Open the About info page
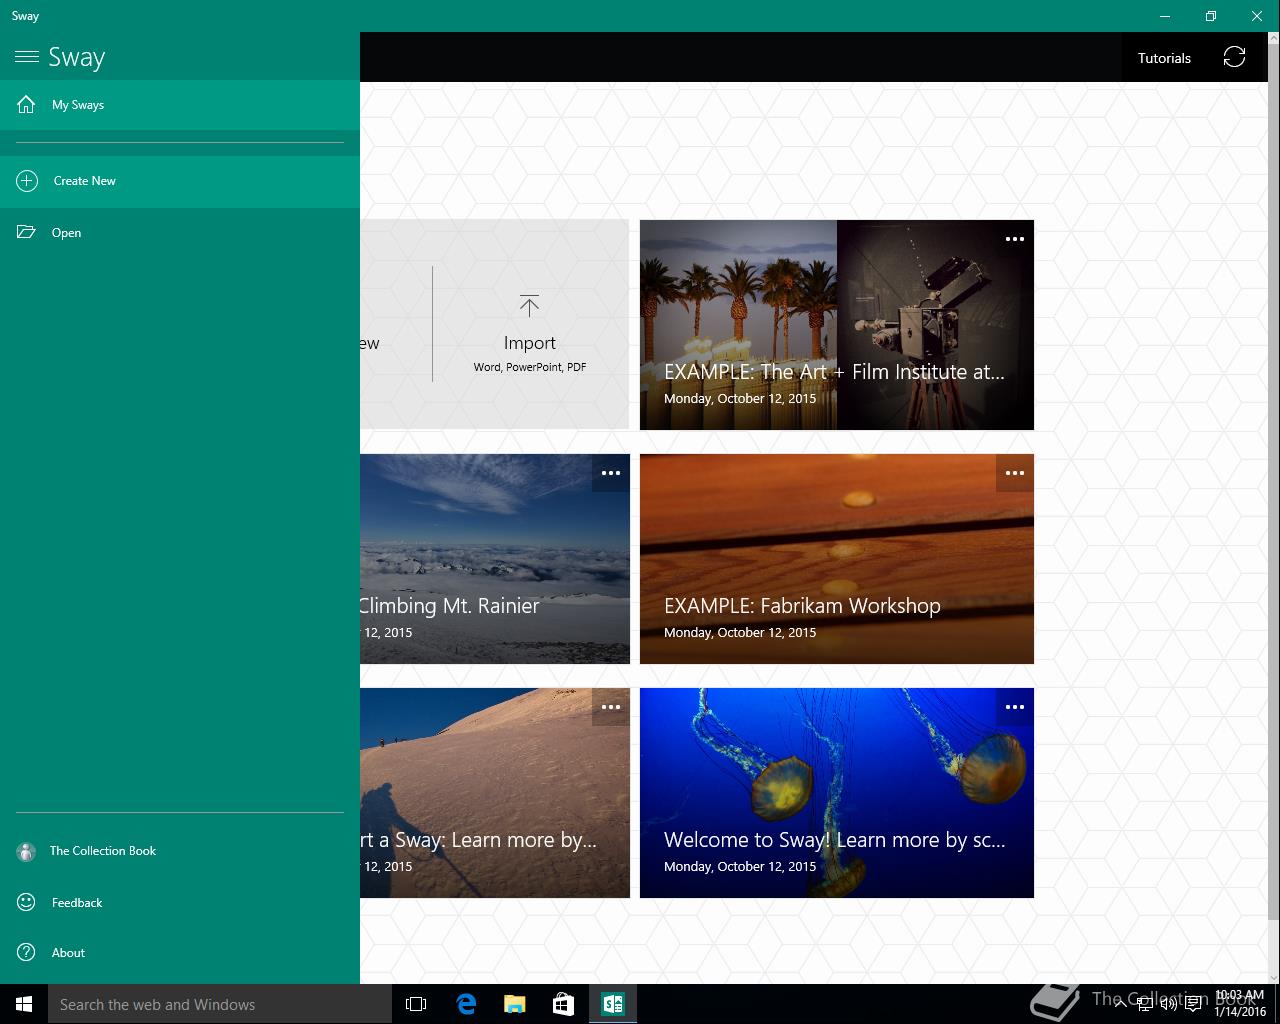Viewport: 1280px width, 1024px height. 68,953
